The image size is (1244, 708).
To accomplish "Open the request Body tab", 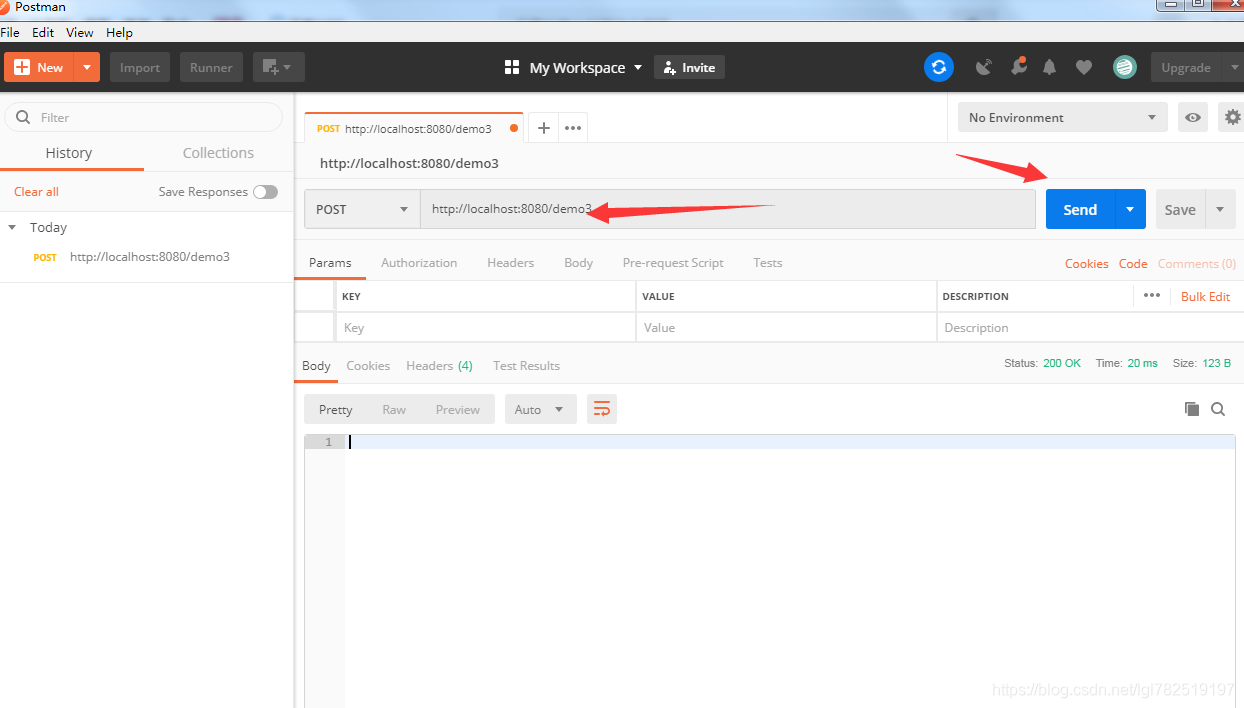I will 578,263.
